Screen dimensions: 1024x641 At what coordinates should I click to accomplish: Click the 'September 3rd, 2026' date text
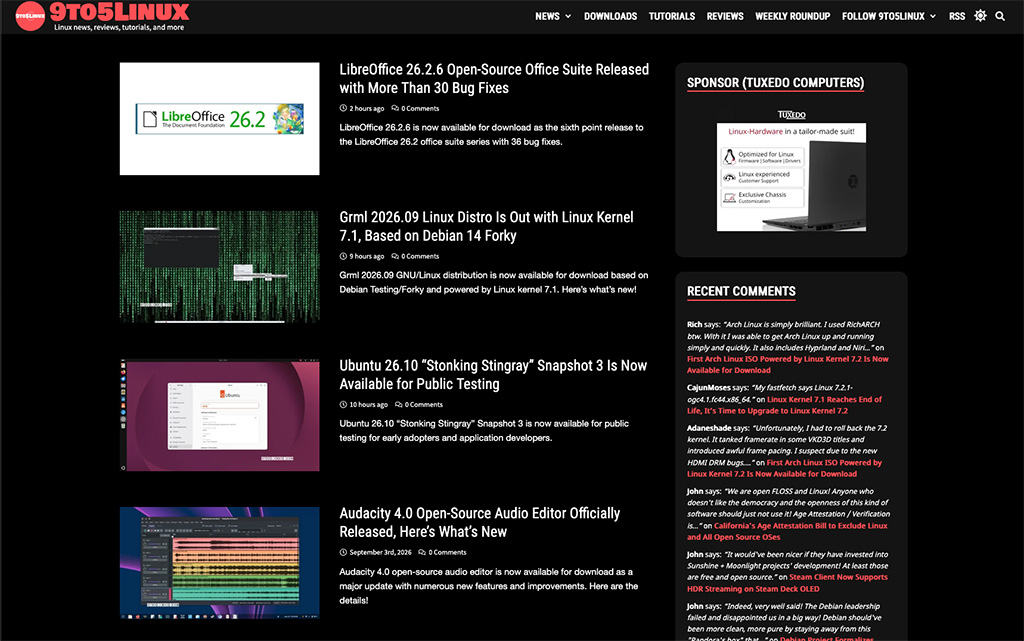380,552
